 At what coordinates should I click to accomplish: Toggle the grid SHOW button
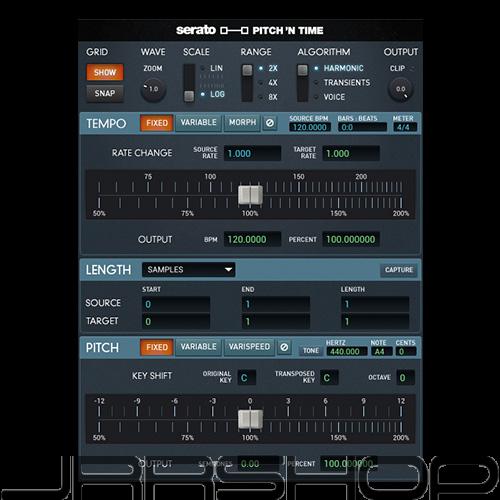(105, 72)
